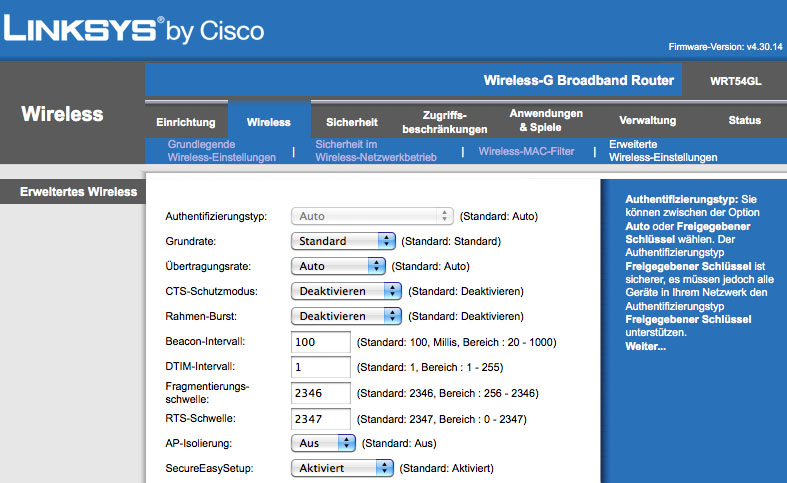Open Sicherheit im Wireless-Netzwerkbetrieb subtab
The width and height of the screenshot is (787, 483).
(376, 151)
